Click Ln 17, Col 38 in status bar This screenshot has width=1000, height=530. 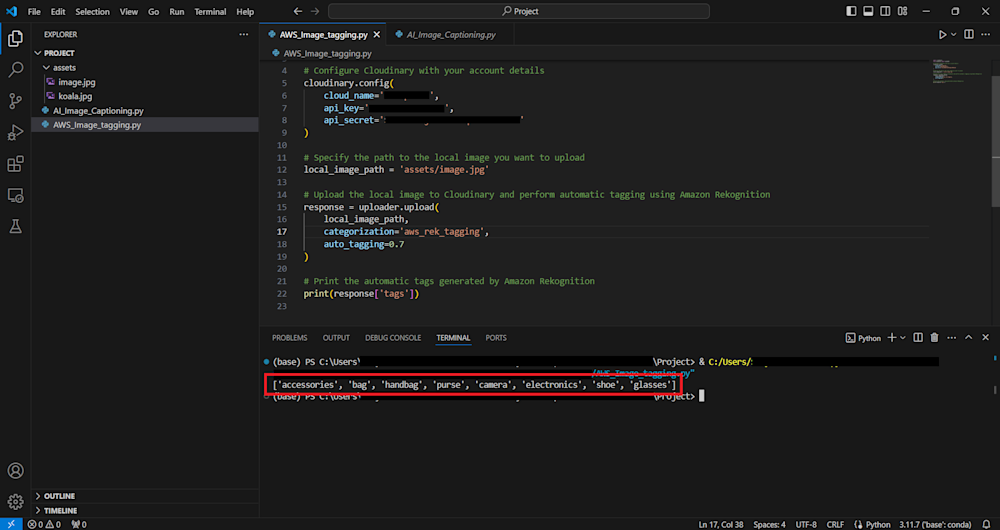[x=721, y=524]
